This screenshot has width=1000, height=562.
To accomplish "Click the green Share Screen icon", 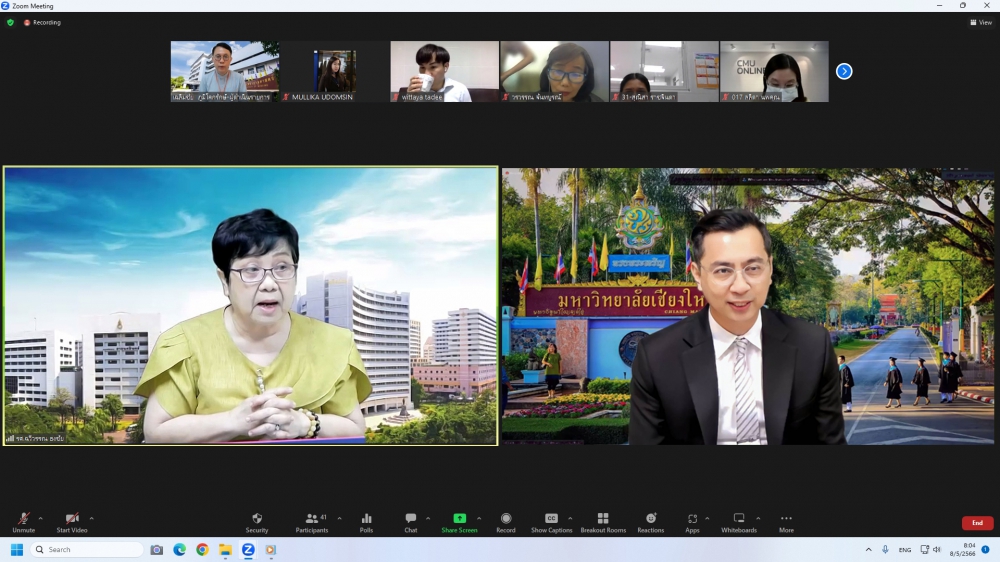I will click(459, 519).
